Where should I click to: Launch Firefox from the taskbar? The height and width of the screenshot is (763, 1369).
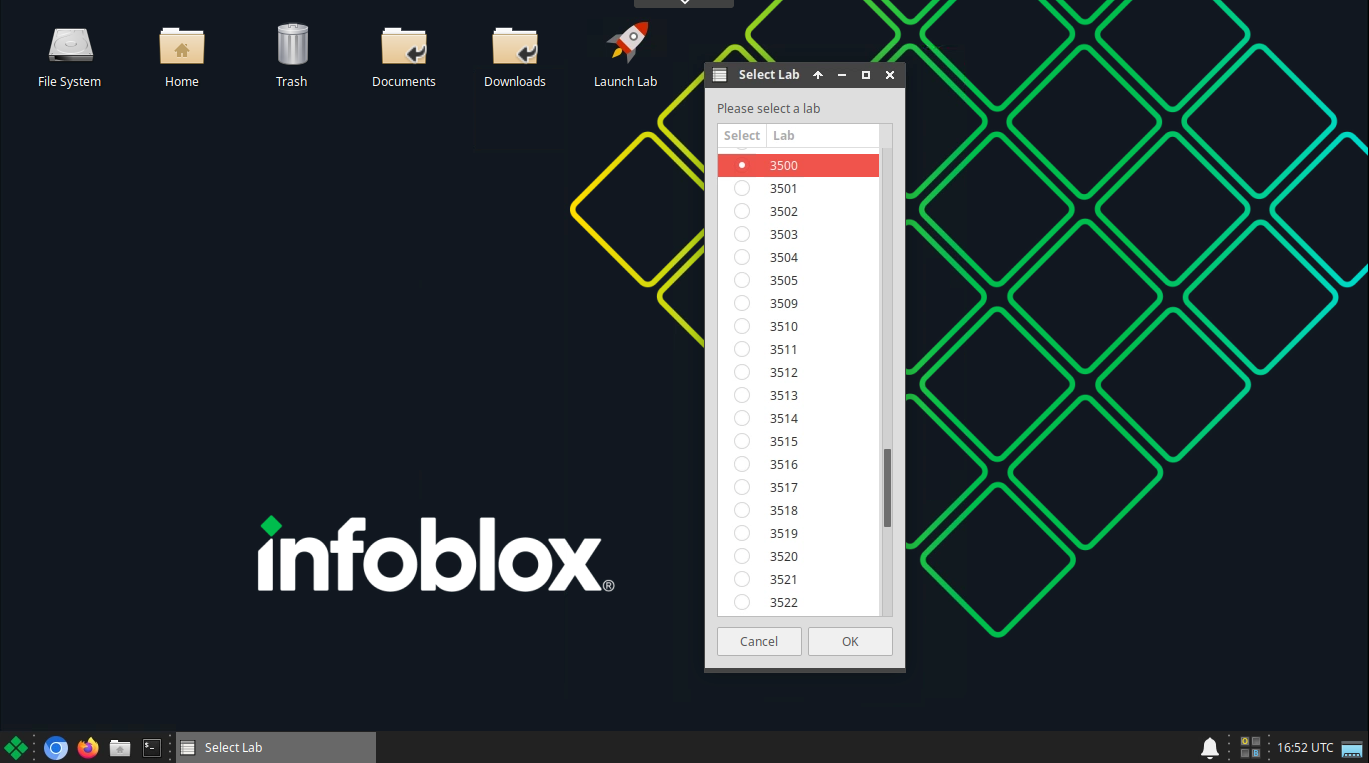point(88,748)
